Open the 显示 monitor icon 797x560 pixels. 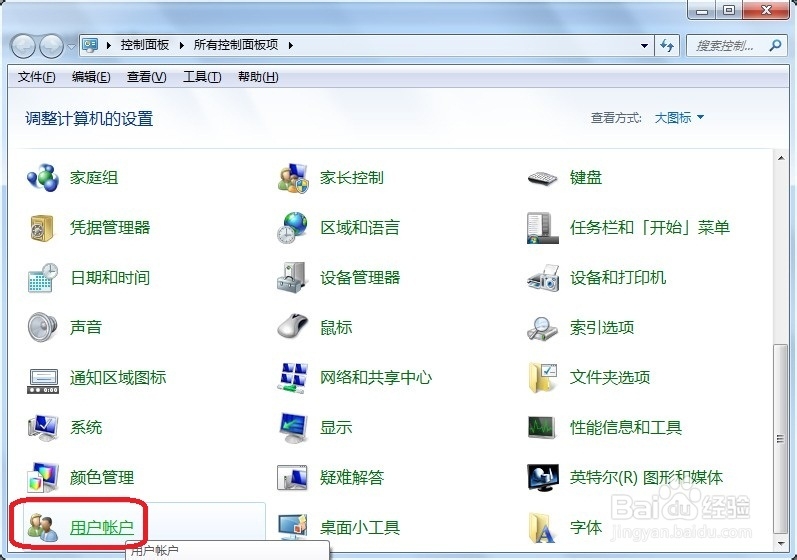coord(293,427)
